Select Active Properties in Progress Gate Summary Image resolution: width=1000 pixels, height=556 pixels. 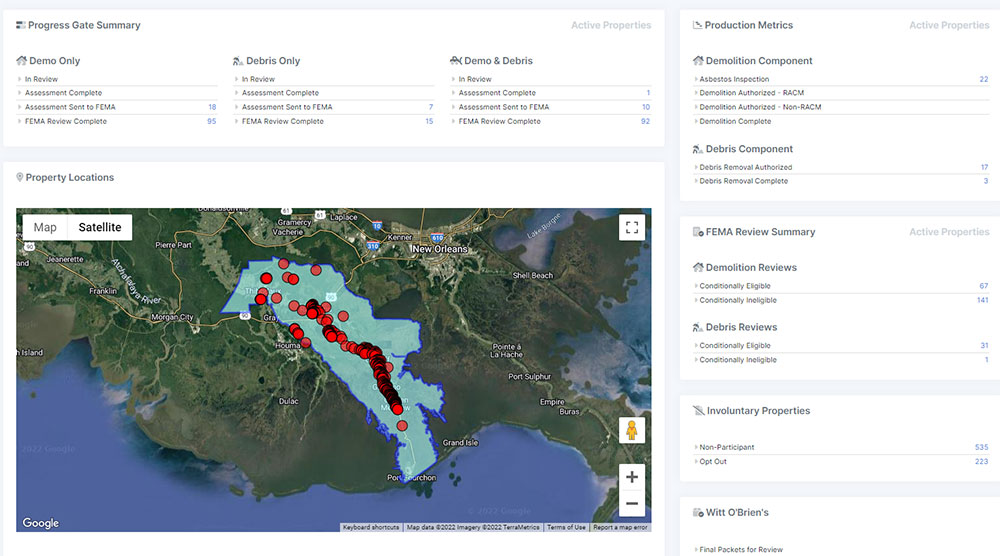click(610, 25)
